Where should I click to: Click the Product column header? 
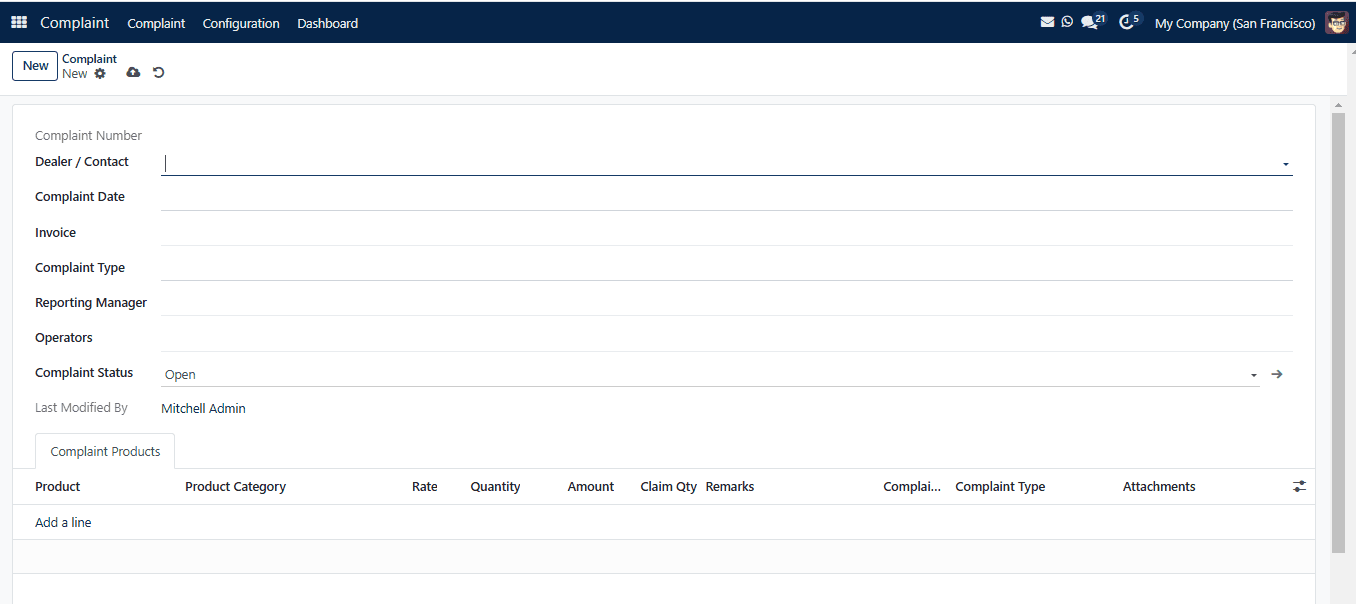(58, 486)
